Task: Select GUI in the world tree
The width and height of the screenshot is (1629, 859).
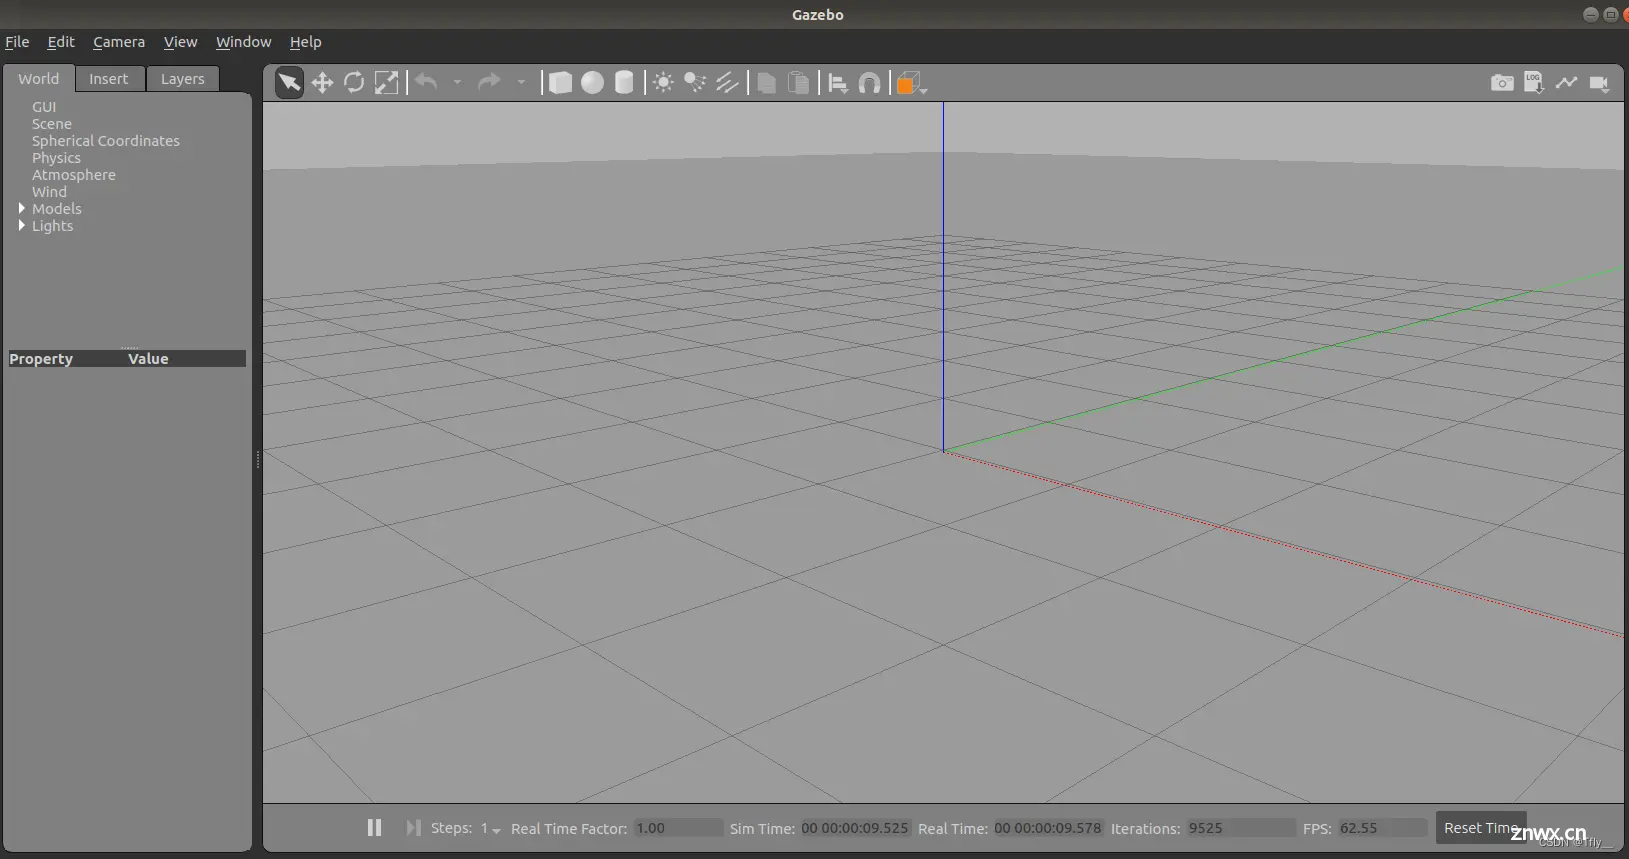Action: point(44,107)
